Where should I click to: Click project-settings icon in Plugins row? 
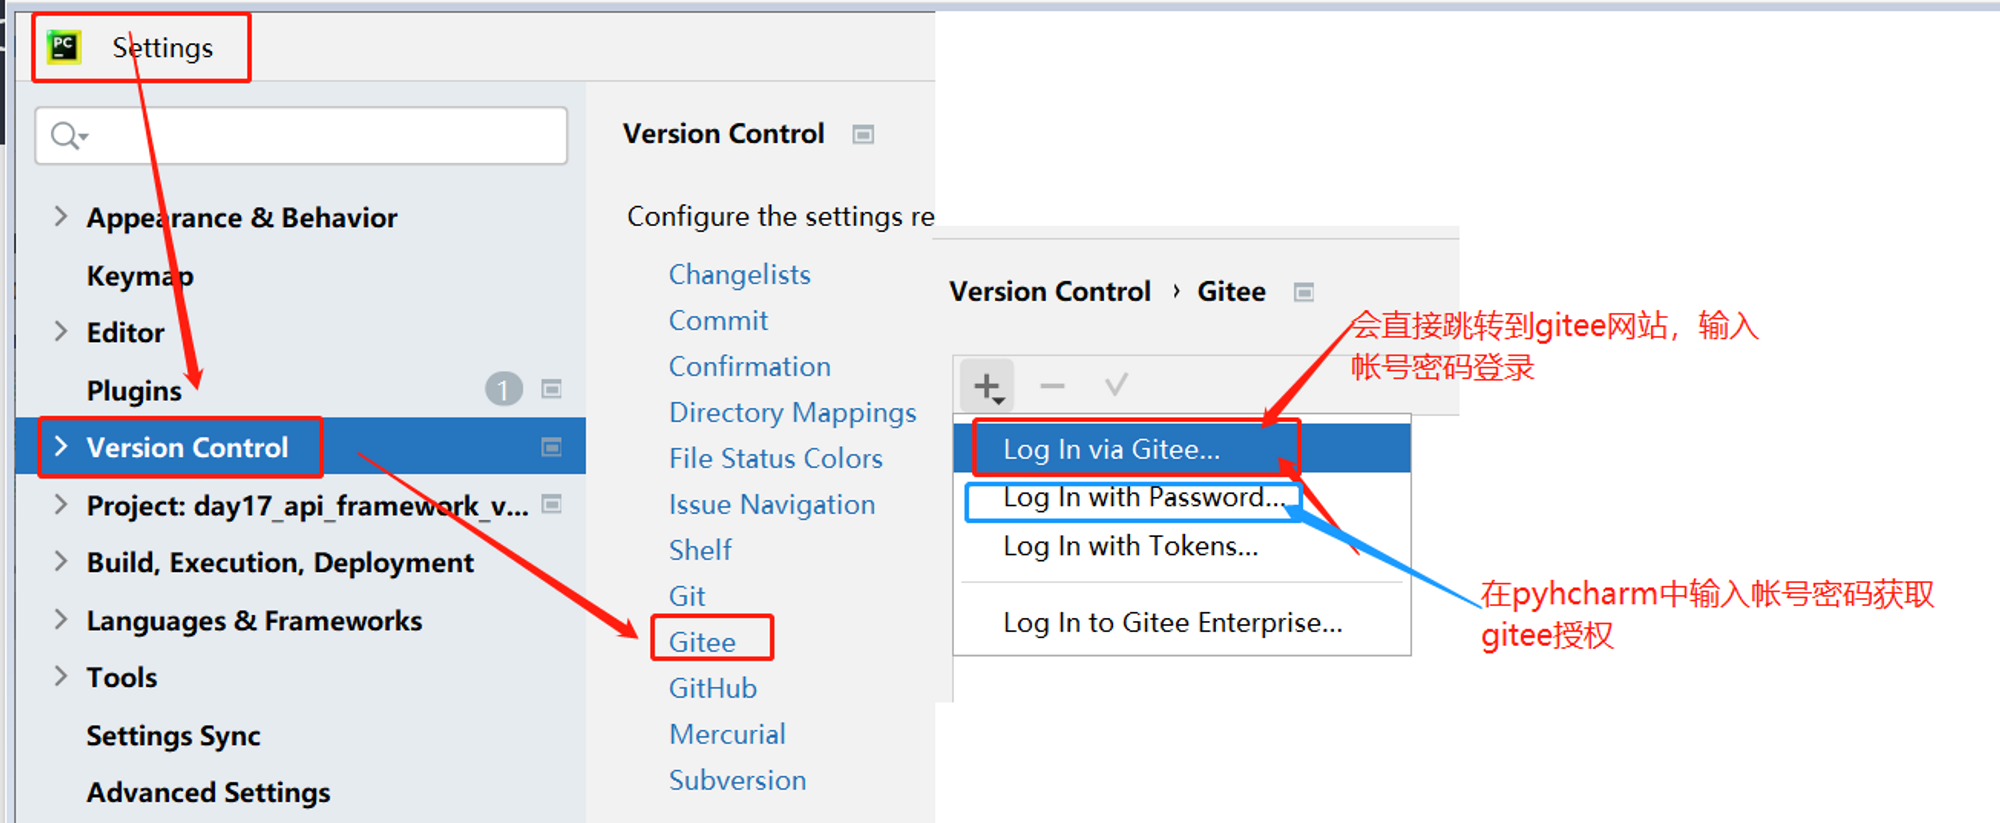coord(551,389)
